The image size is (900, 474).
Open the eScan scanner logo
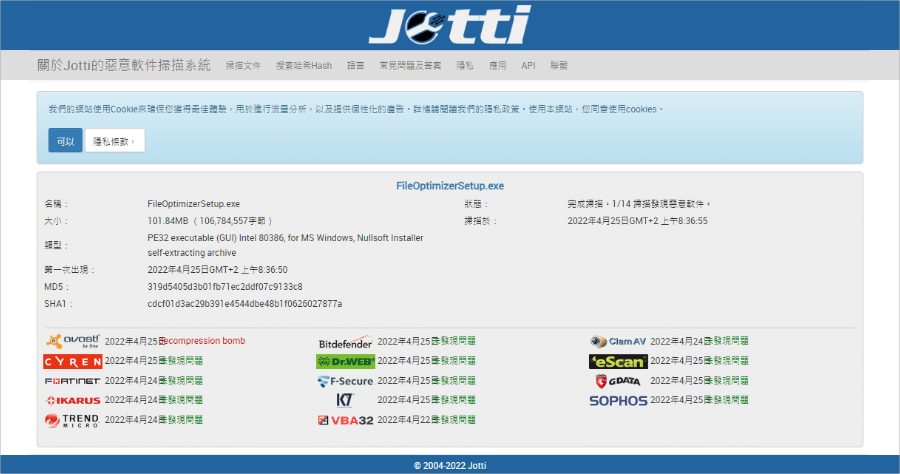click(x=618, y=361)
